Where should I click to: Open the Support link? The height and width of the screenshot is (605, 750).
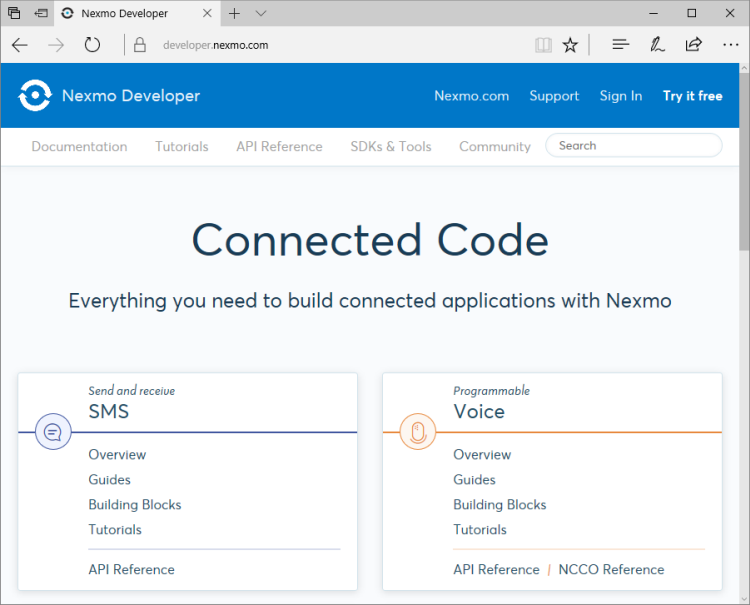554,96
